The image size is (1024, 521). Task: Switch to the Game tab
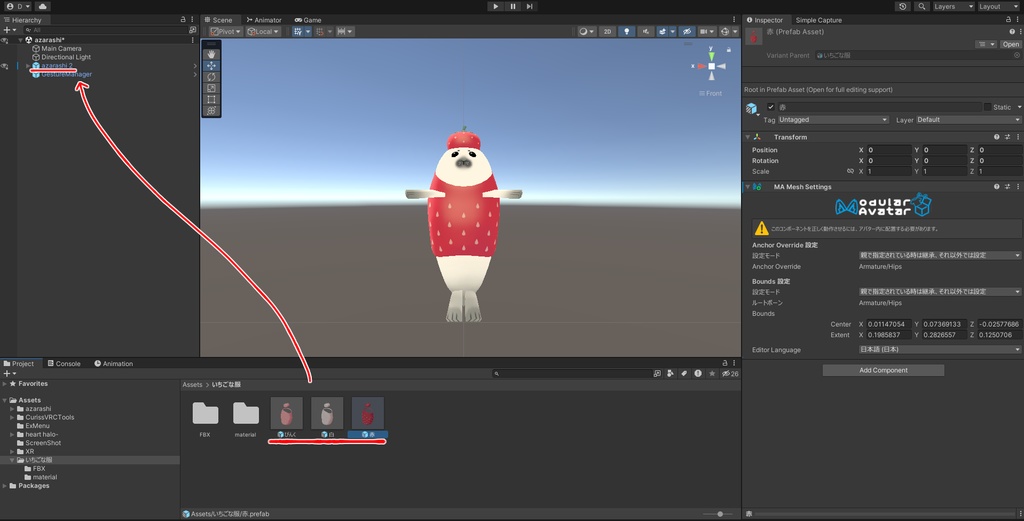pos(308,20)
